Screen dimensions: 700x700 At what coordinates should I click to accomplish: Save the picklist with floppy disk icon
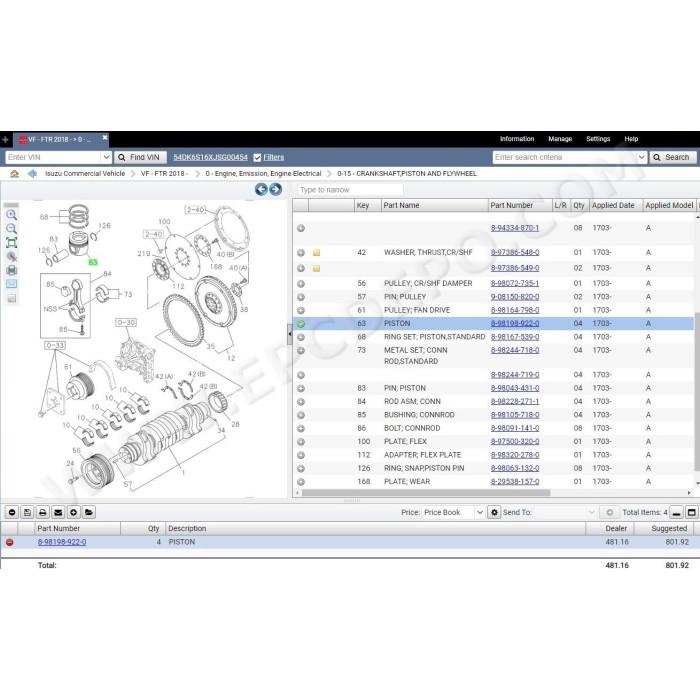(27, 512)
